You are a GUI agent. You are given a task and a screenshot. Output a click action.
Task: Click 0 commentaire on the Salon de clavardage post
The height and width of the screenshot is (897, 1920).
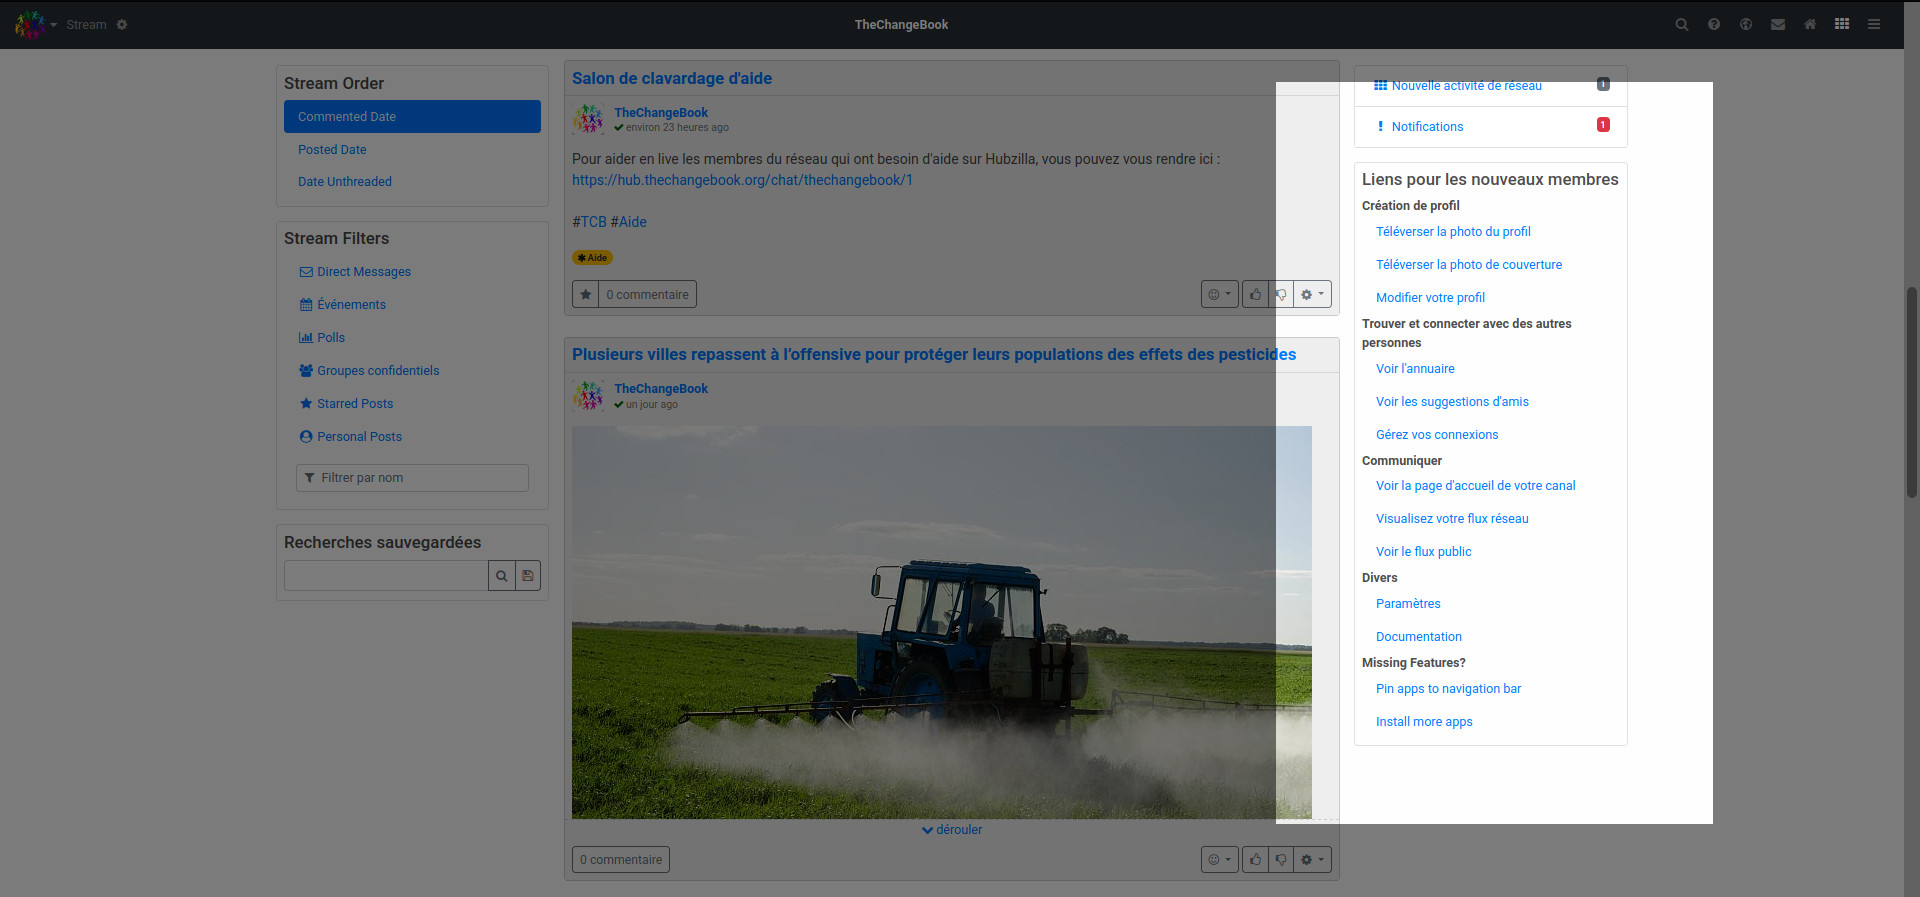(x=647, y=295)
